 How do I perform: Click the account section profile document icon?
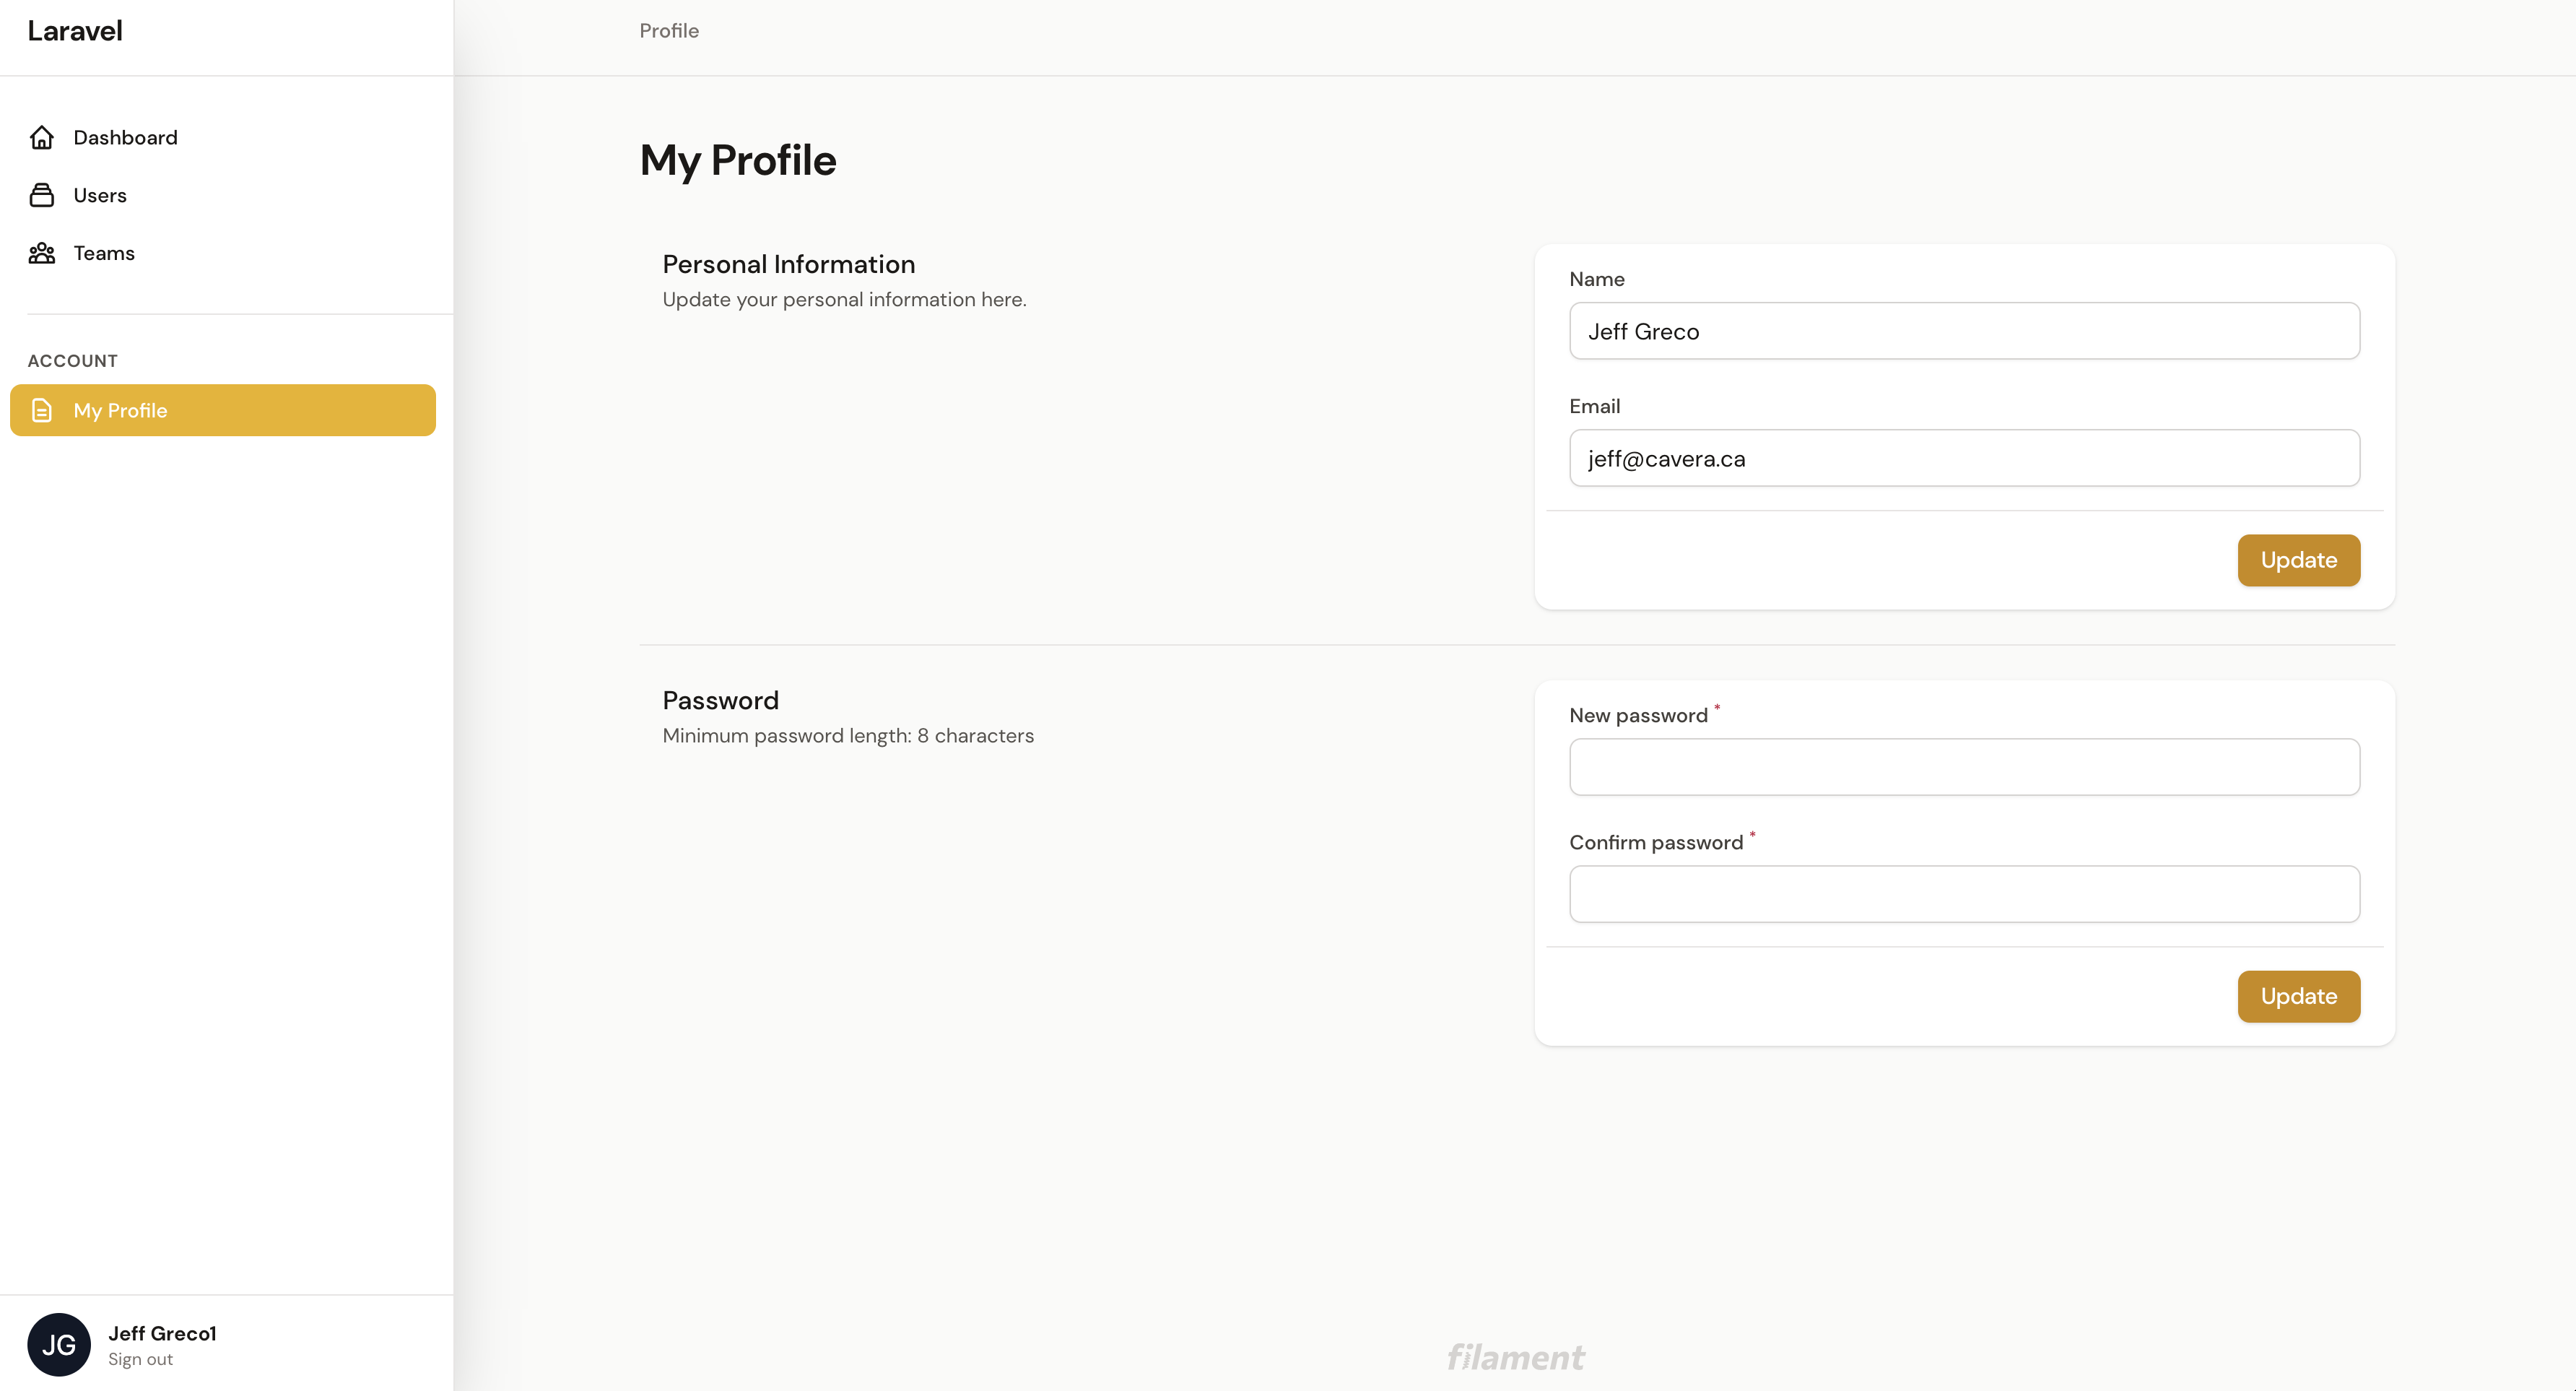click(x=41, y=409)
